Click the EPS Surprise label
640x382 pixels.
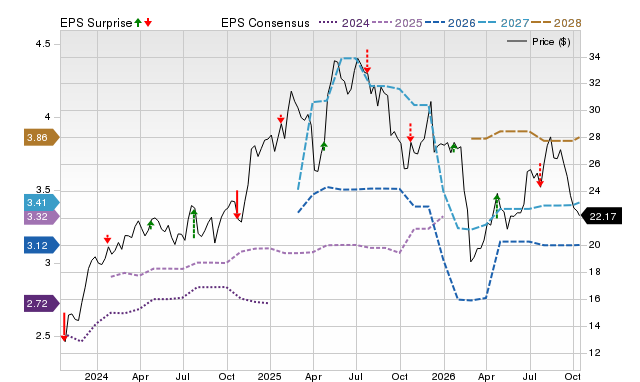96,23
